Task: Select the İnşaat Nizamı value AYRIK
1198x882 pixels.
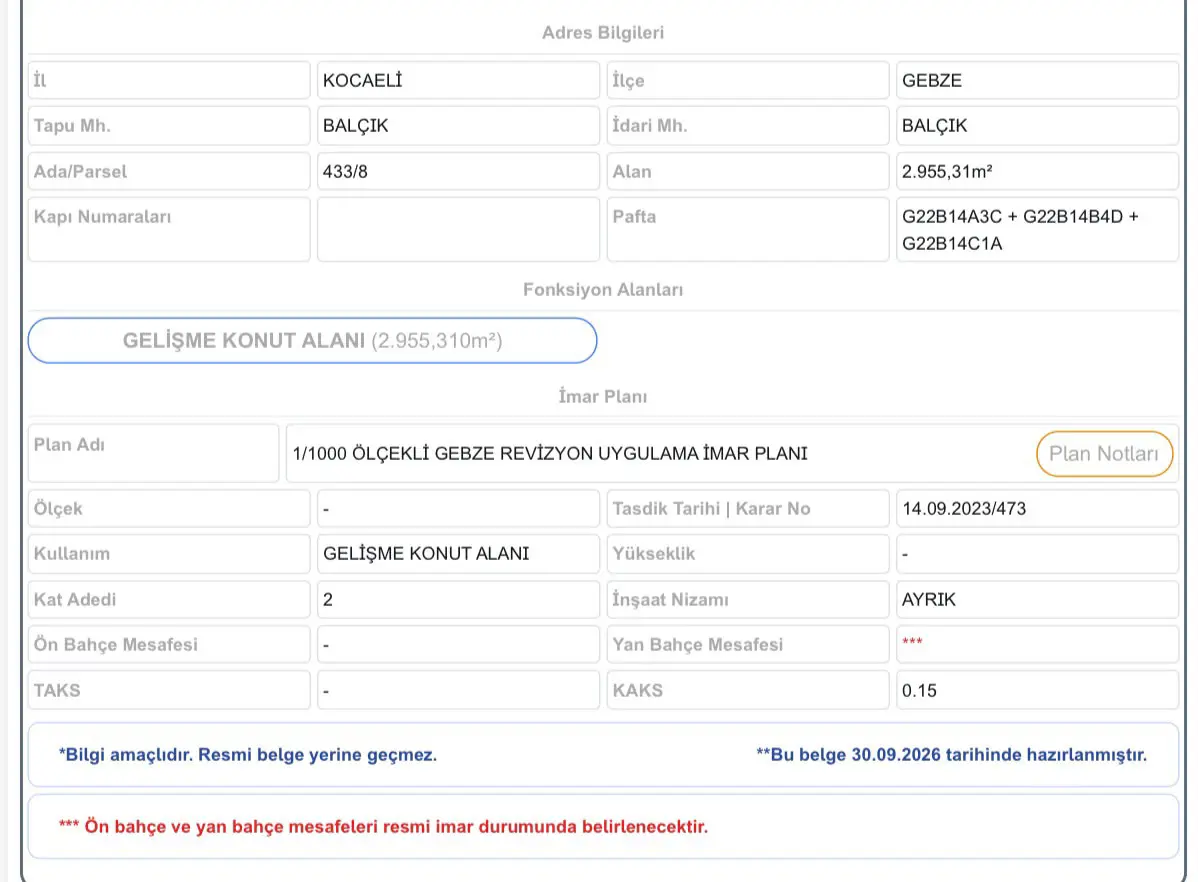Action: coord(1037,599)
